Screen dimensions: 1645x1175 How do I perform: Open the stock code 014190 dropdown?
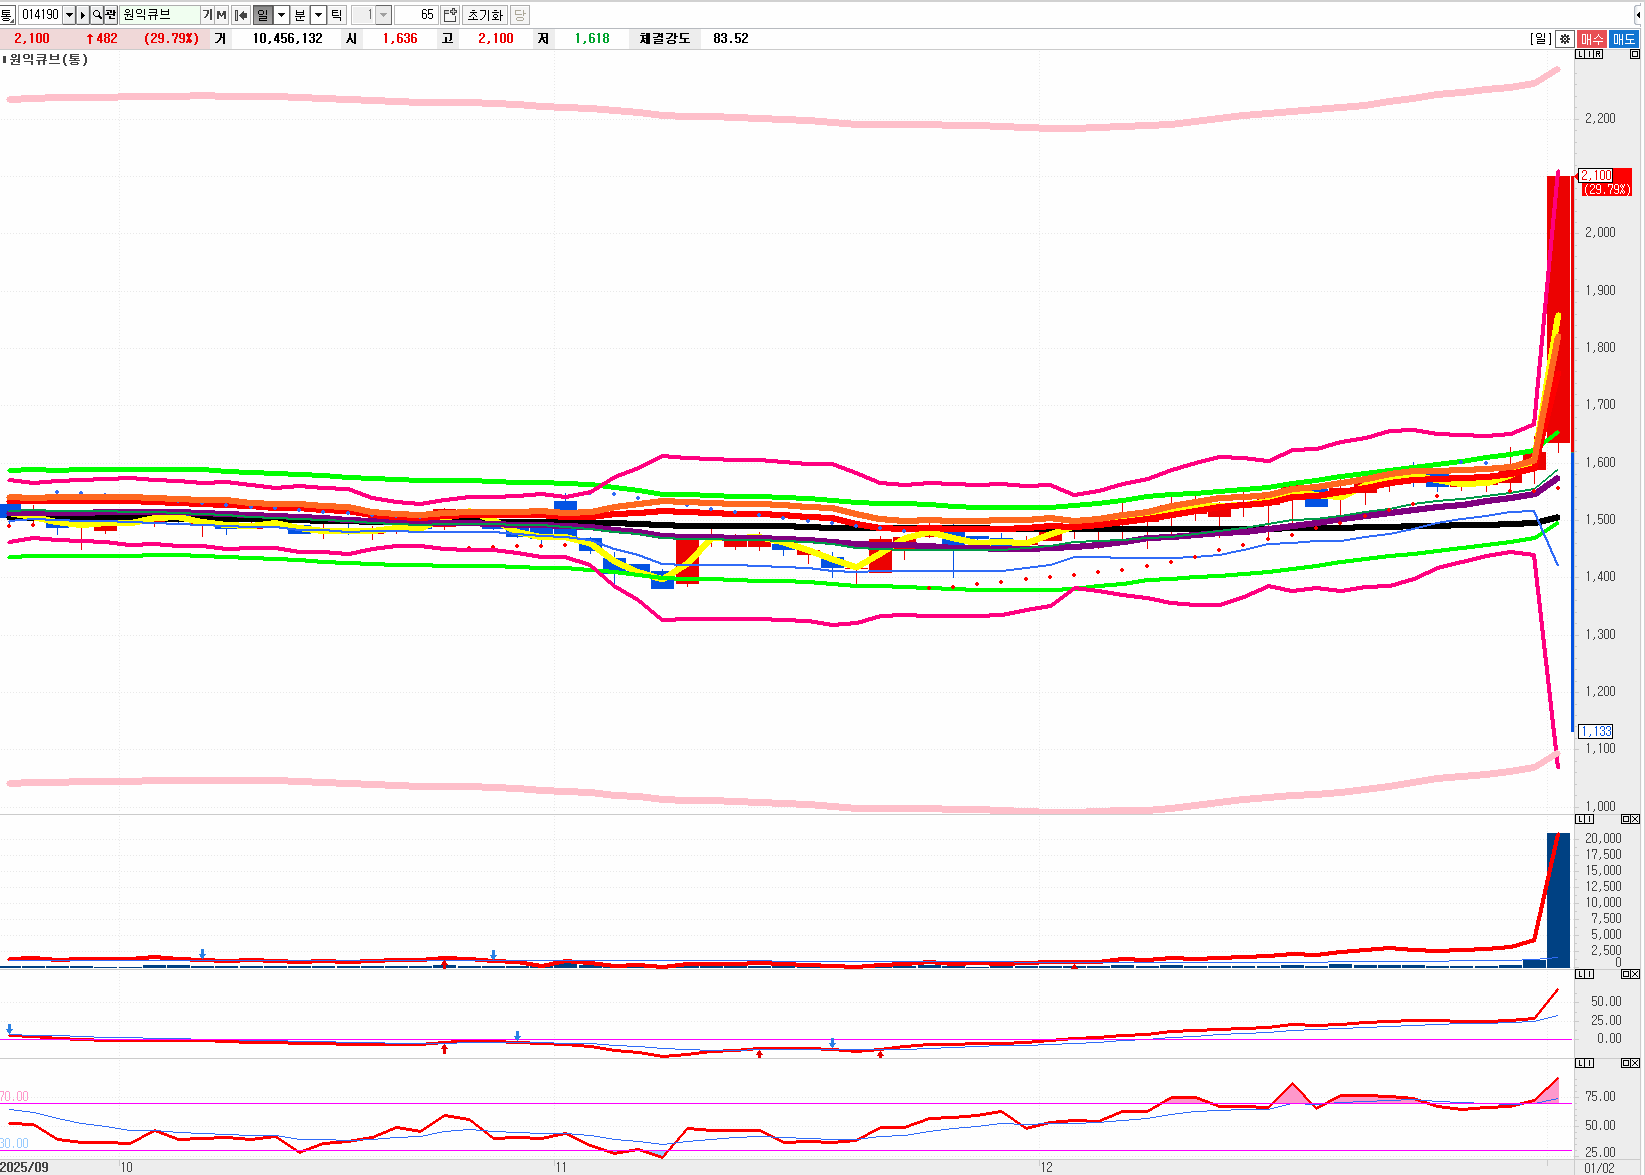pos(69,15)
